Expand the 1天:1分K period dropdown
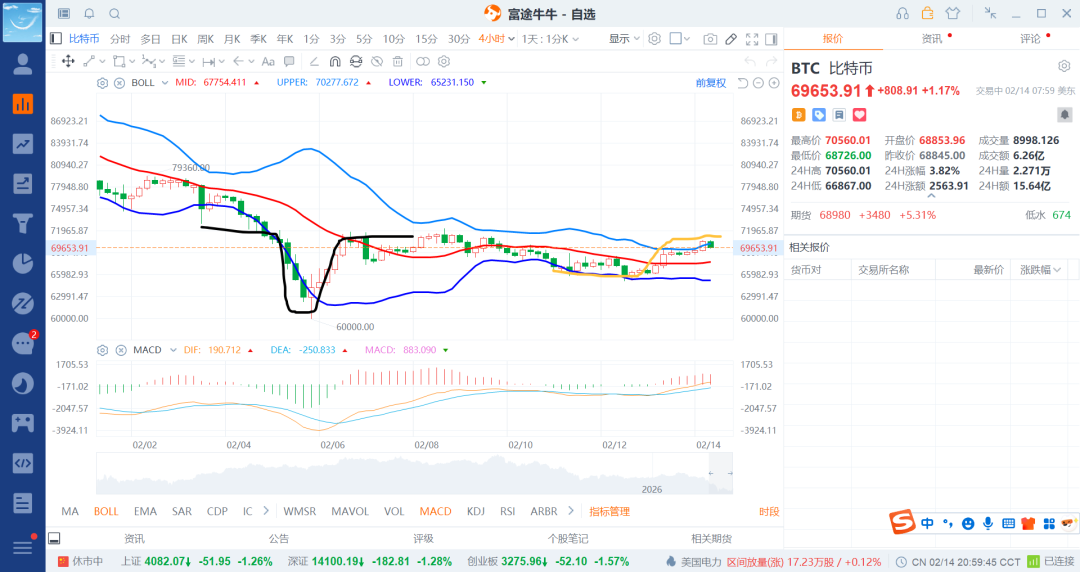1080x572 pixels. click(x=551, y=39)
